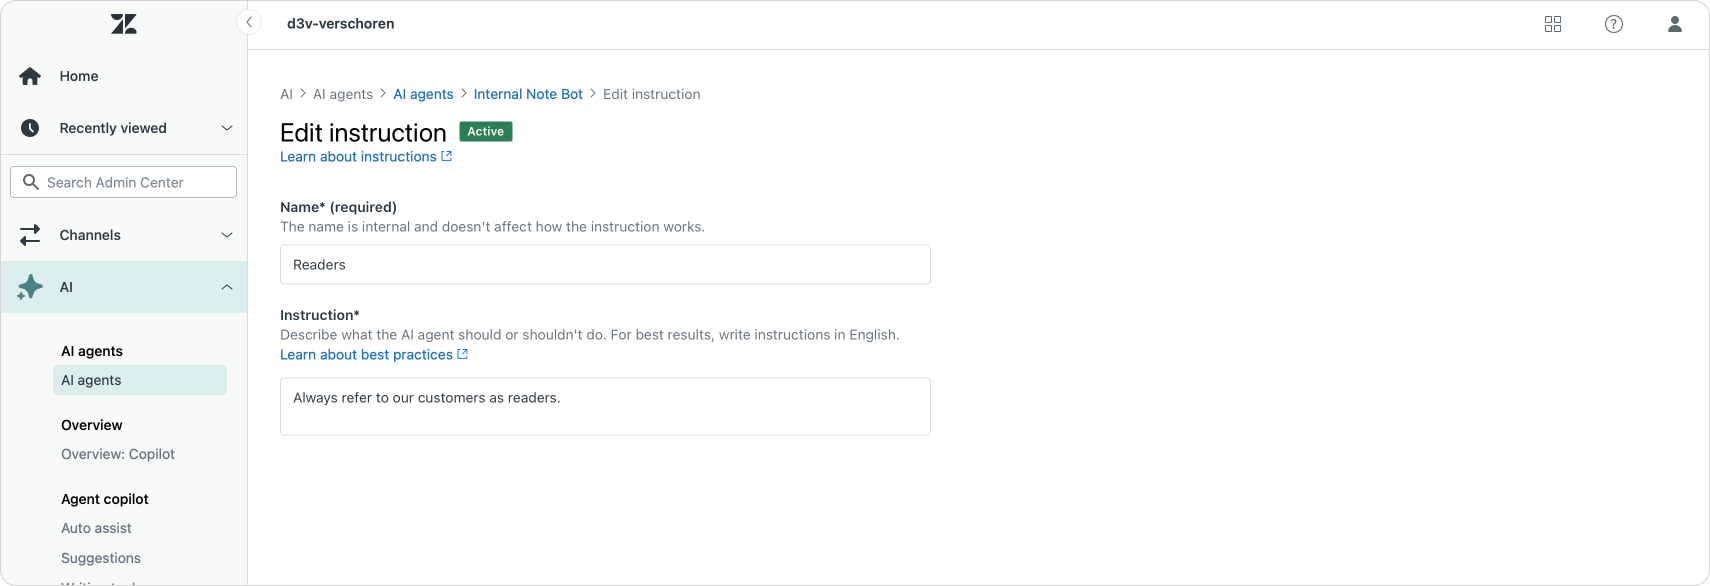Image resolution: width=1710 pixels, height=586 pixels.
Task: Open Auto assist in sidebar
Action: coord(96,528)
